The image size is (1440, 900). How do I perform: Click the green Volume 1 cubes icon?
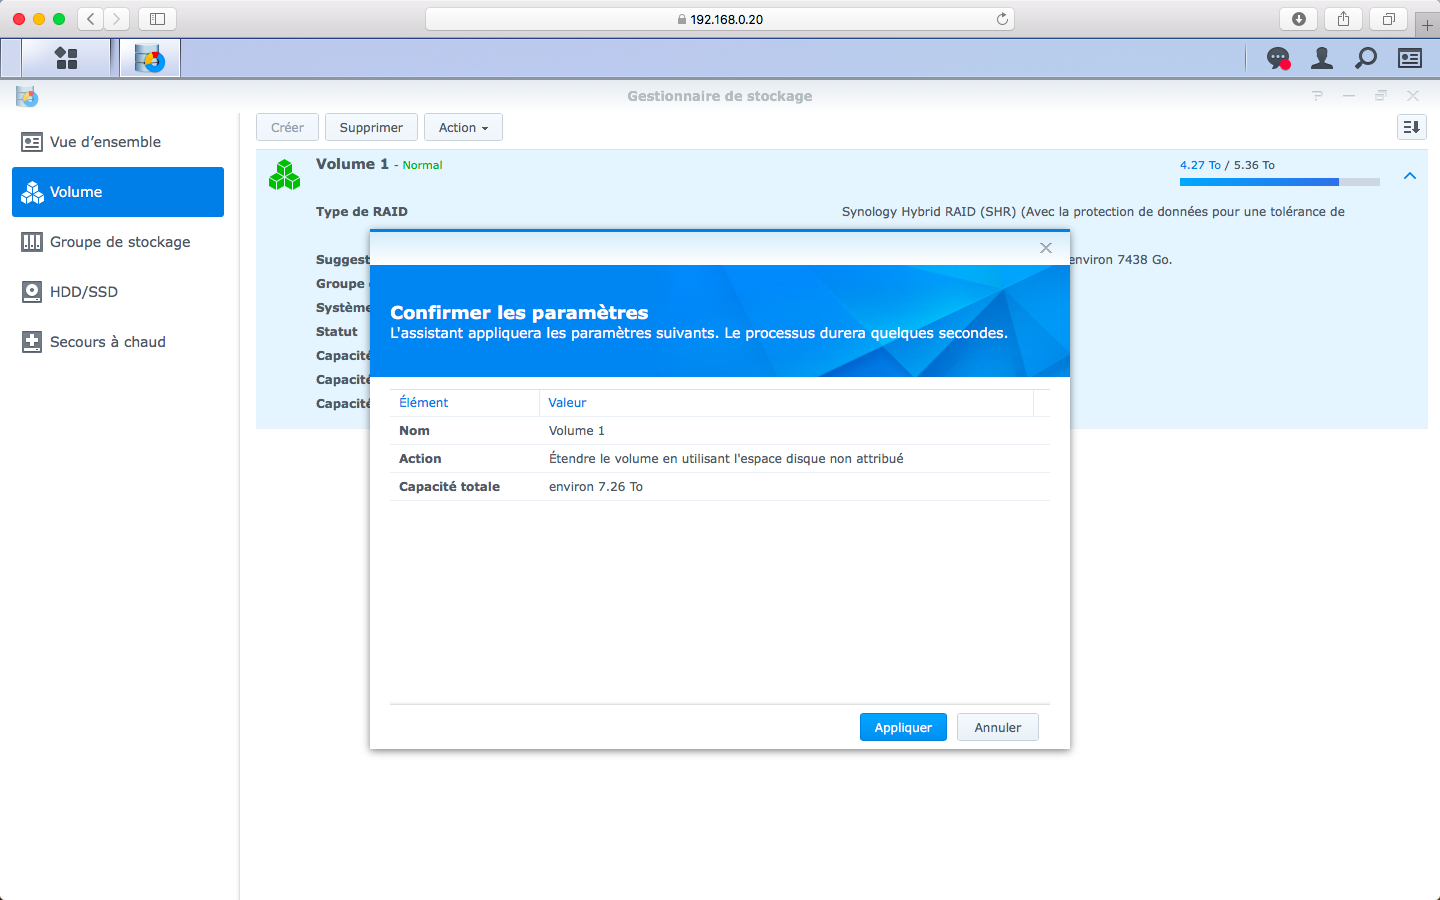(285, 175)
